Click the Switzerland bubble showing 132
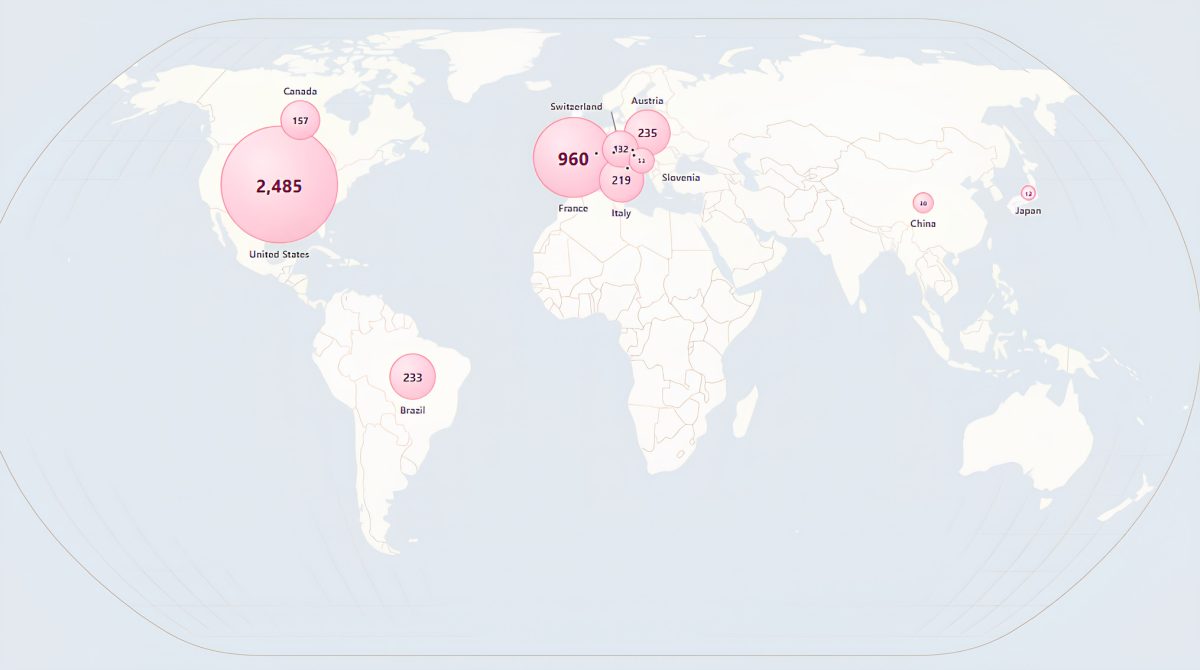The height and width of the screenshot is (670, 1200). click(x=621, y=149)
